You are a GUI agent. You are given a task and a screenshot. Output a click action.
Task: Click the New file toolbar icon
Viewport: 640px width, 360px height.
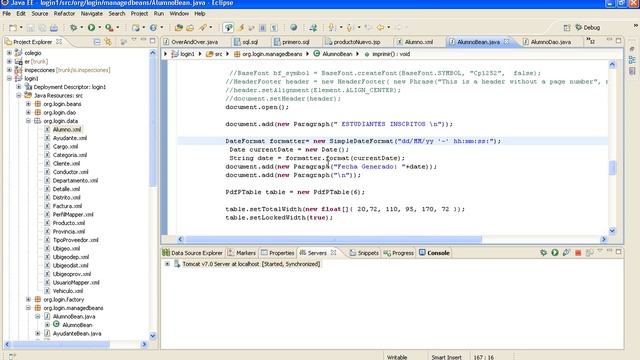[13, 28]
